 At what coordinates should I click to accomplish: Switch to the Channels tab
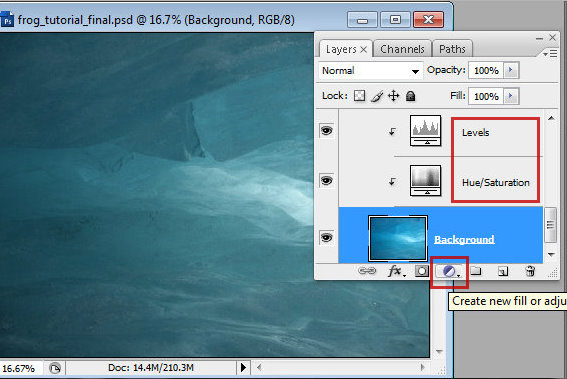click(402, 49)
